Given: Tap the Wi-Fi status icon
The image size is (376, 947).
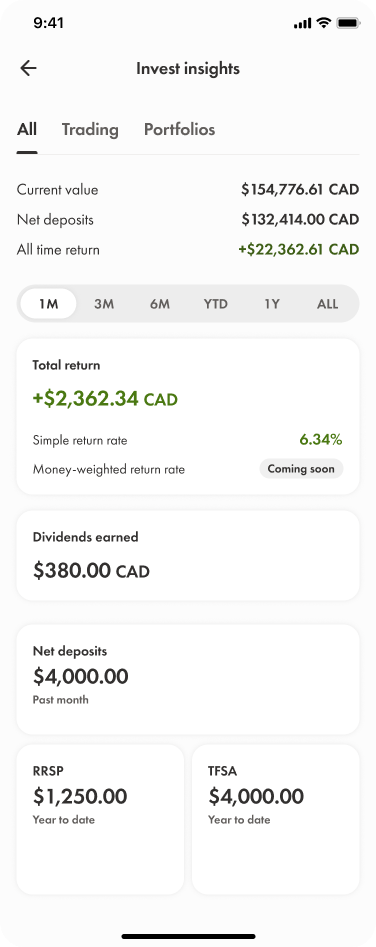Looking at the screenshot, I should coord(324,23).
